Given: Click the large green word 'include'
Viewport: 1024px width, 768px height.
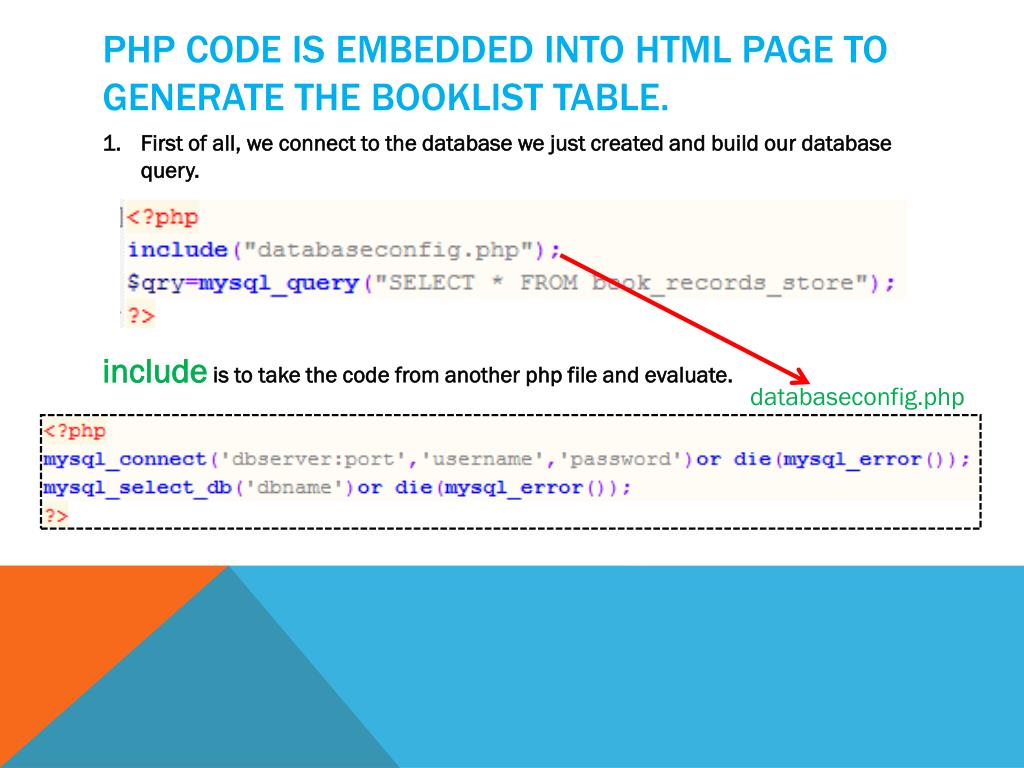Looking at the screenshot, I should point(155,372).
